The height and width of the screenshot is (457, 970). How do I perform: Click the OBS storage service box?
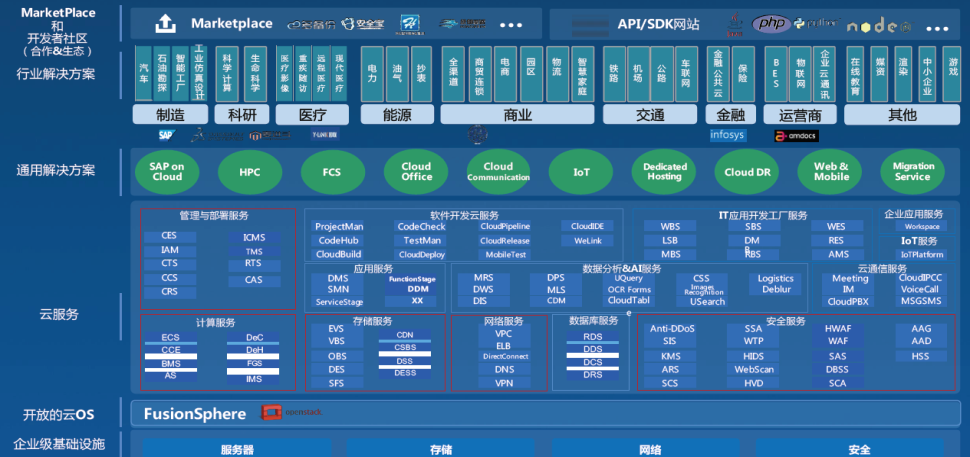[x=337, y=357]
